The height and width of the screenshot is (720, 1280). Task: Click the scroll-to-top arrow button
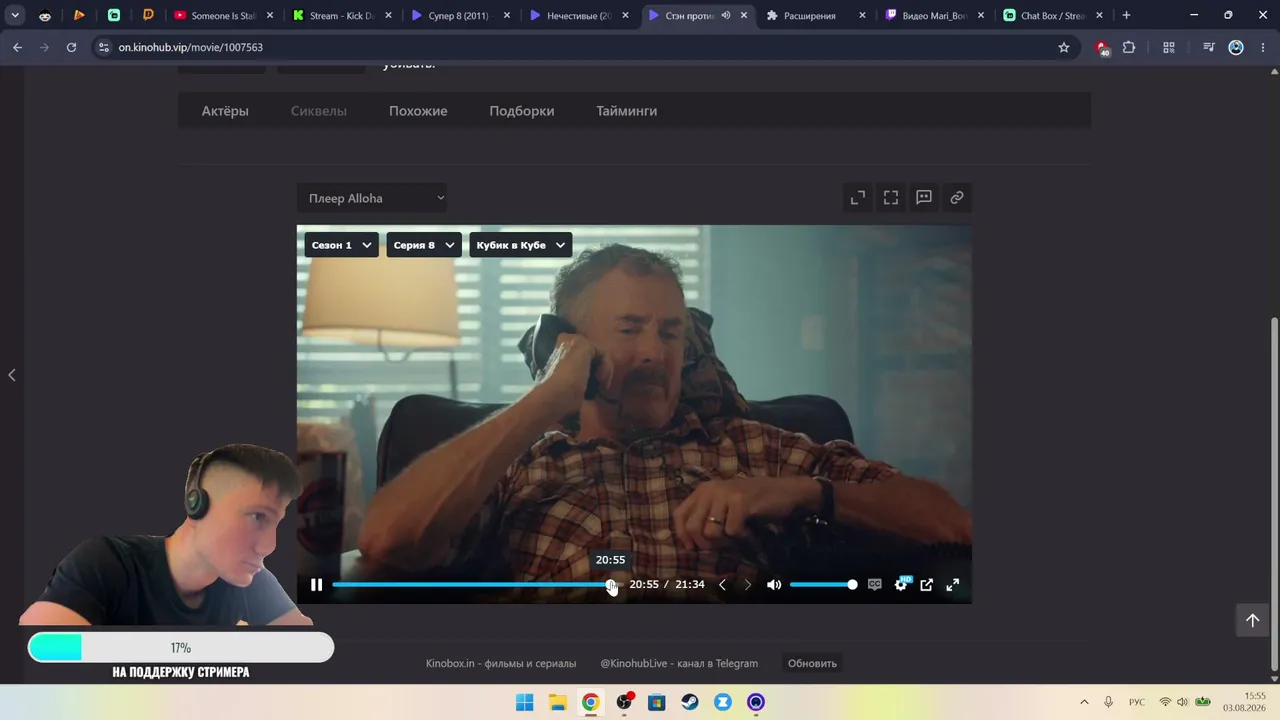pyautogui.click(x=1252, y=620)
